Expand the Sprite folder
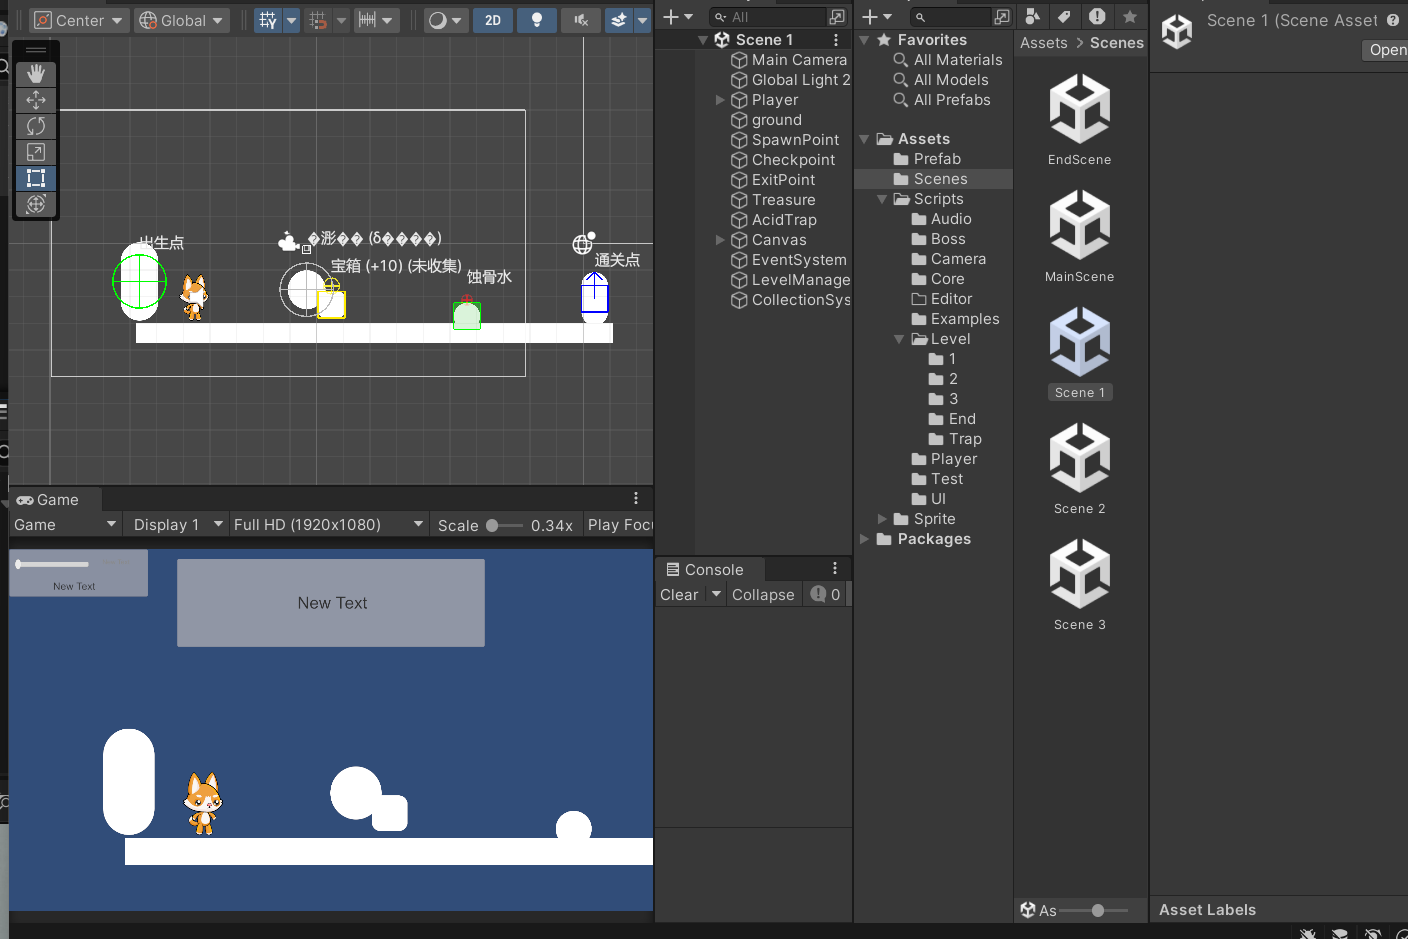 [x=882, y=519]
